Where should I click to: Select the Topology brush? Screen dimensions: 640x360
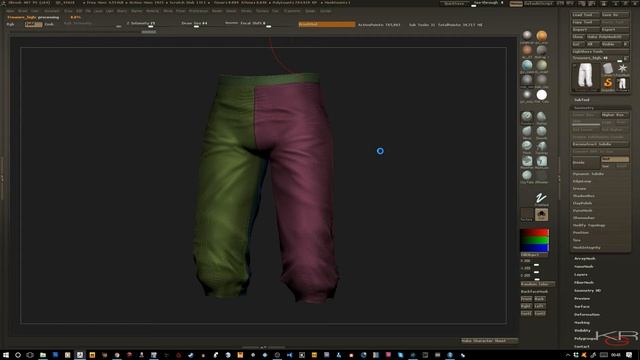pos(542,146)
